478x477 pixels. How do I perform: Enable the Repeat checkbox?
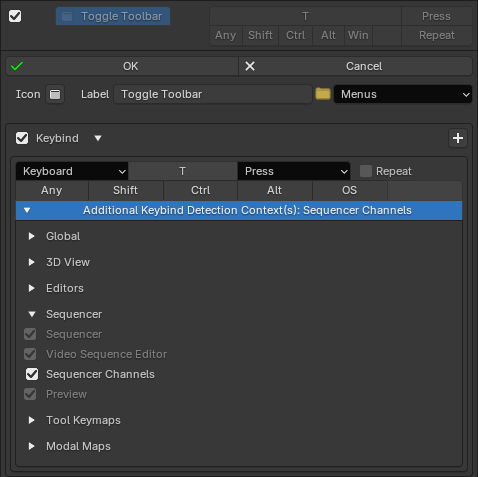pos(366,171)
